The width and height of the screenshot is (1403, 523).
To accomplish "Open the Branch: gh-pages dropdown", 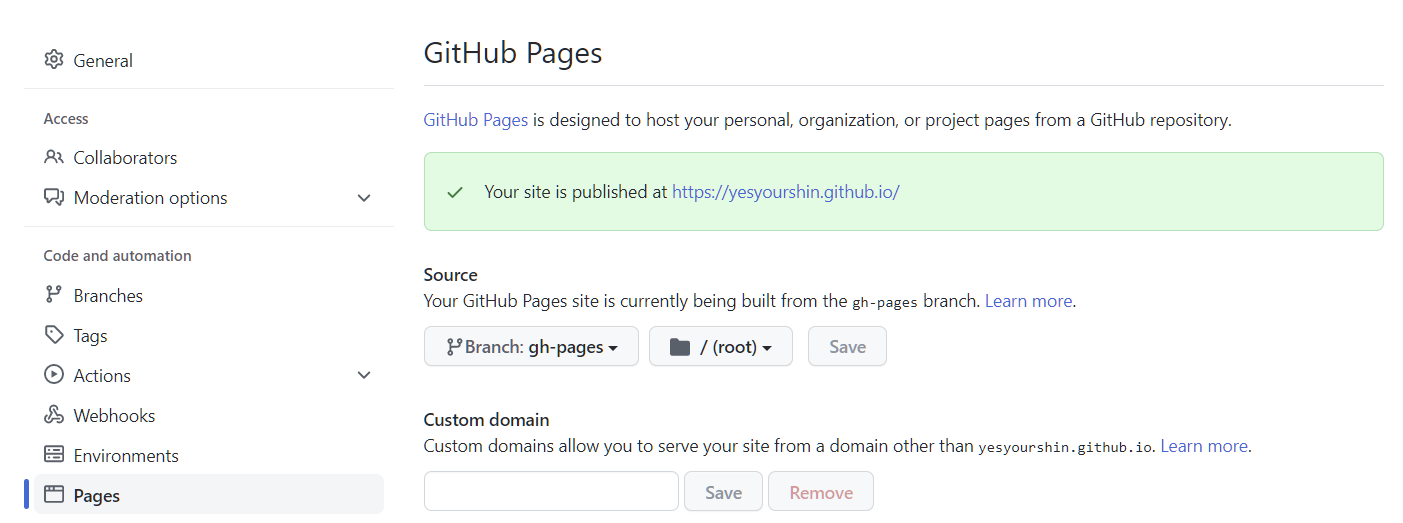I will tap(531, 346).
